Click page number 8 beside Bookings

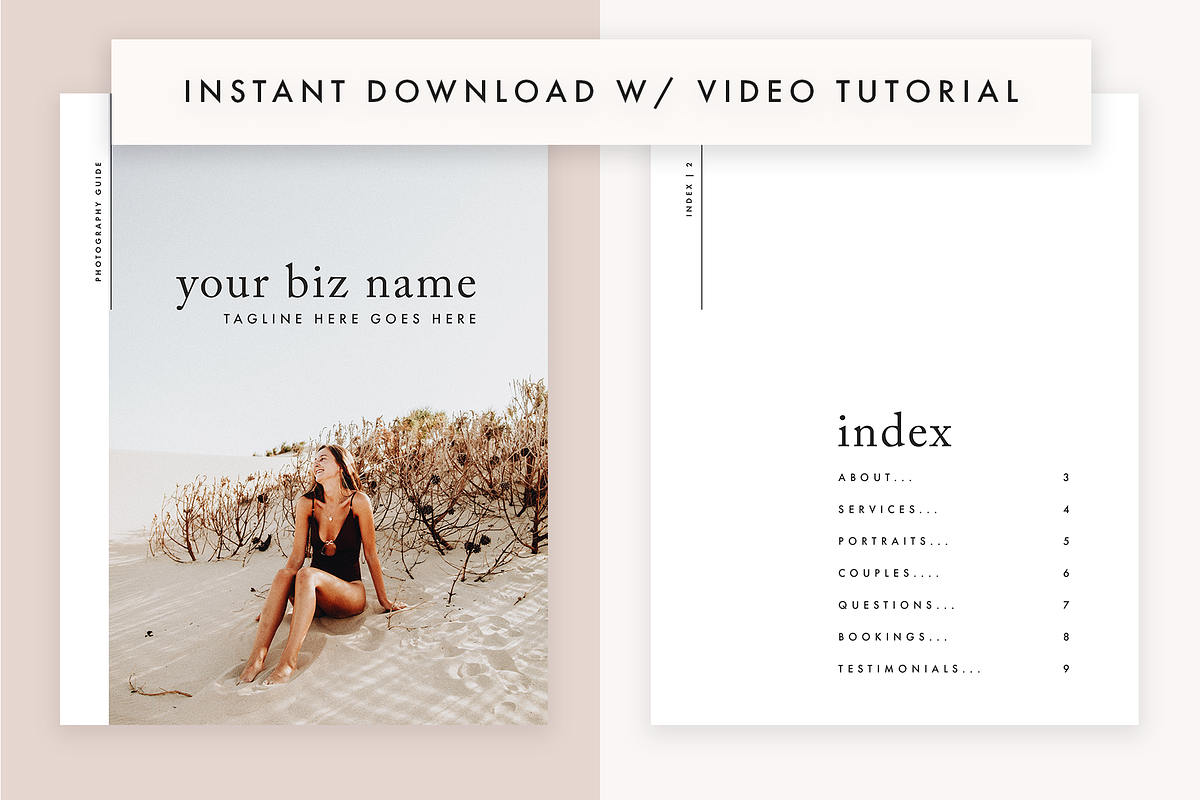point(1067,638)
